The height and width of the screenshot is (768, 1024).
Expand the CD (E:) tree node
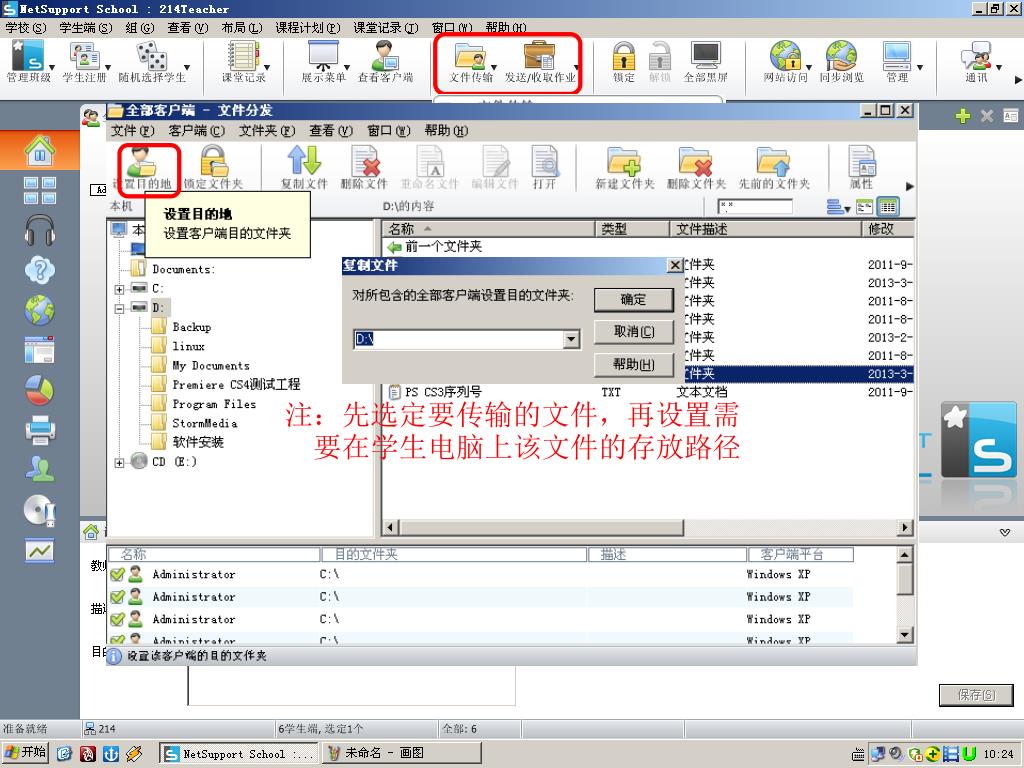pos(120,462)
